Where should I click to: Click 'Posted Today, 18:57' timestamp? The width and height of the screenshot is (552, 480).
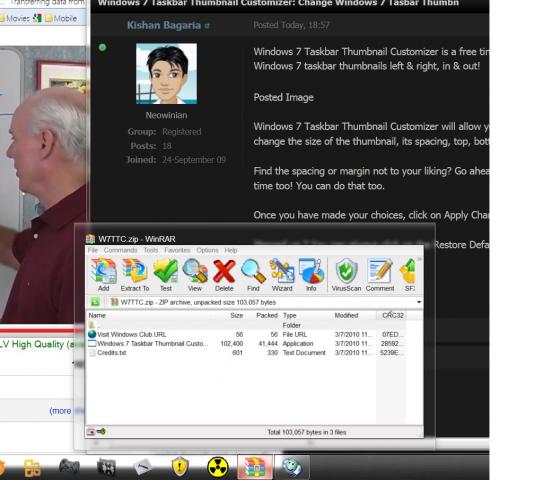tap(291, 25)
